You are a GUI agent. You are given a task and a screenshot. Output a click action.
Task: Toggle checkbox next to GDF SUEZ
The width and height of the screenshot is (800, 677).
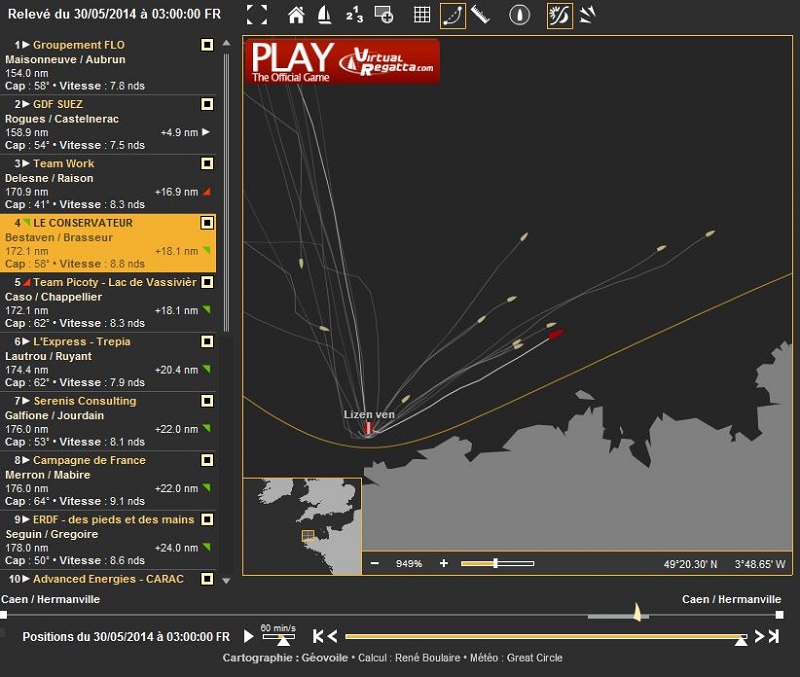point(207,104)
